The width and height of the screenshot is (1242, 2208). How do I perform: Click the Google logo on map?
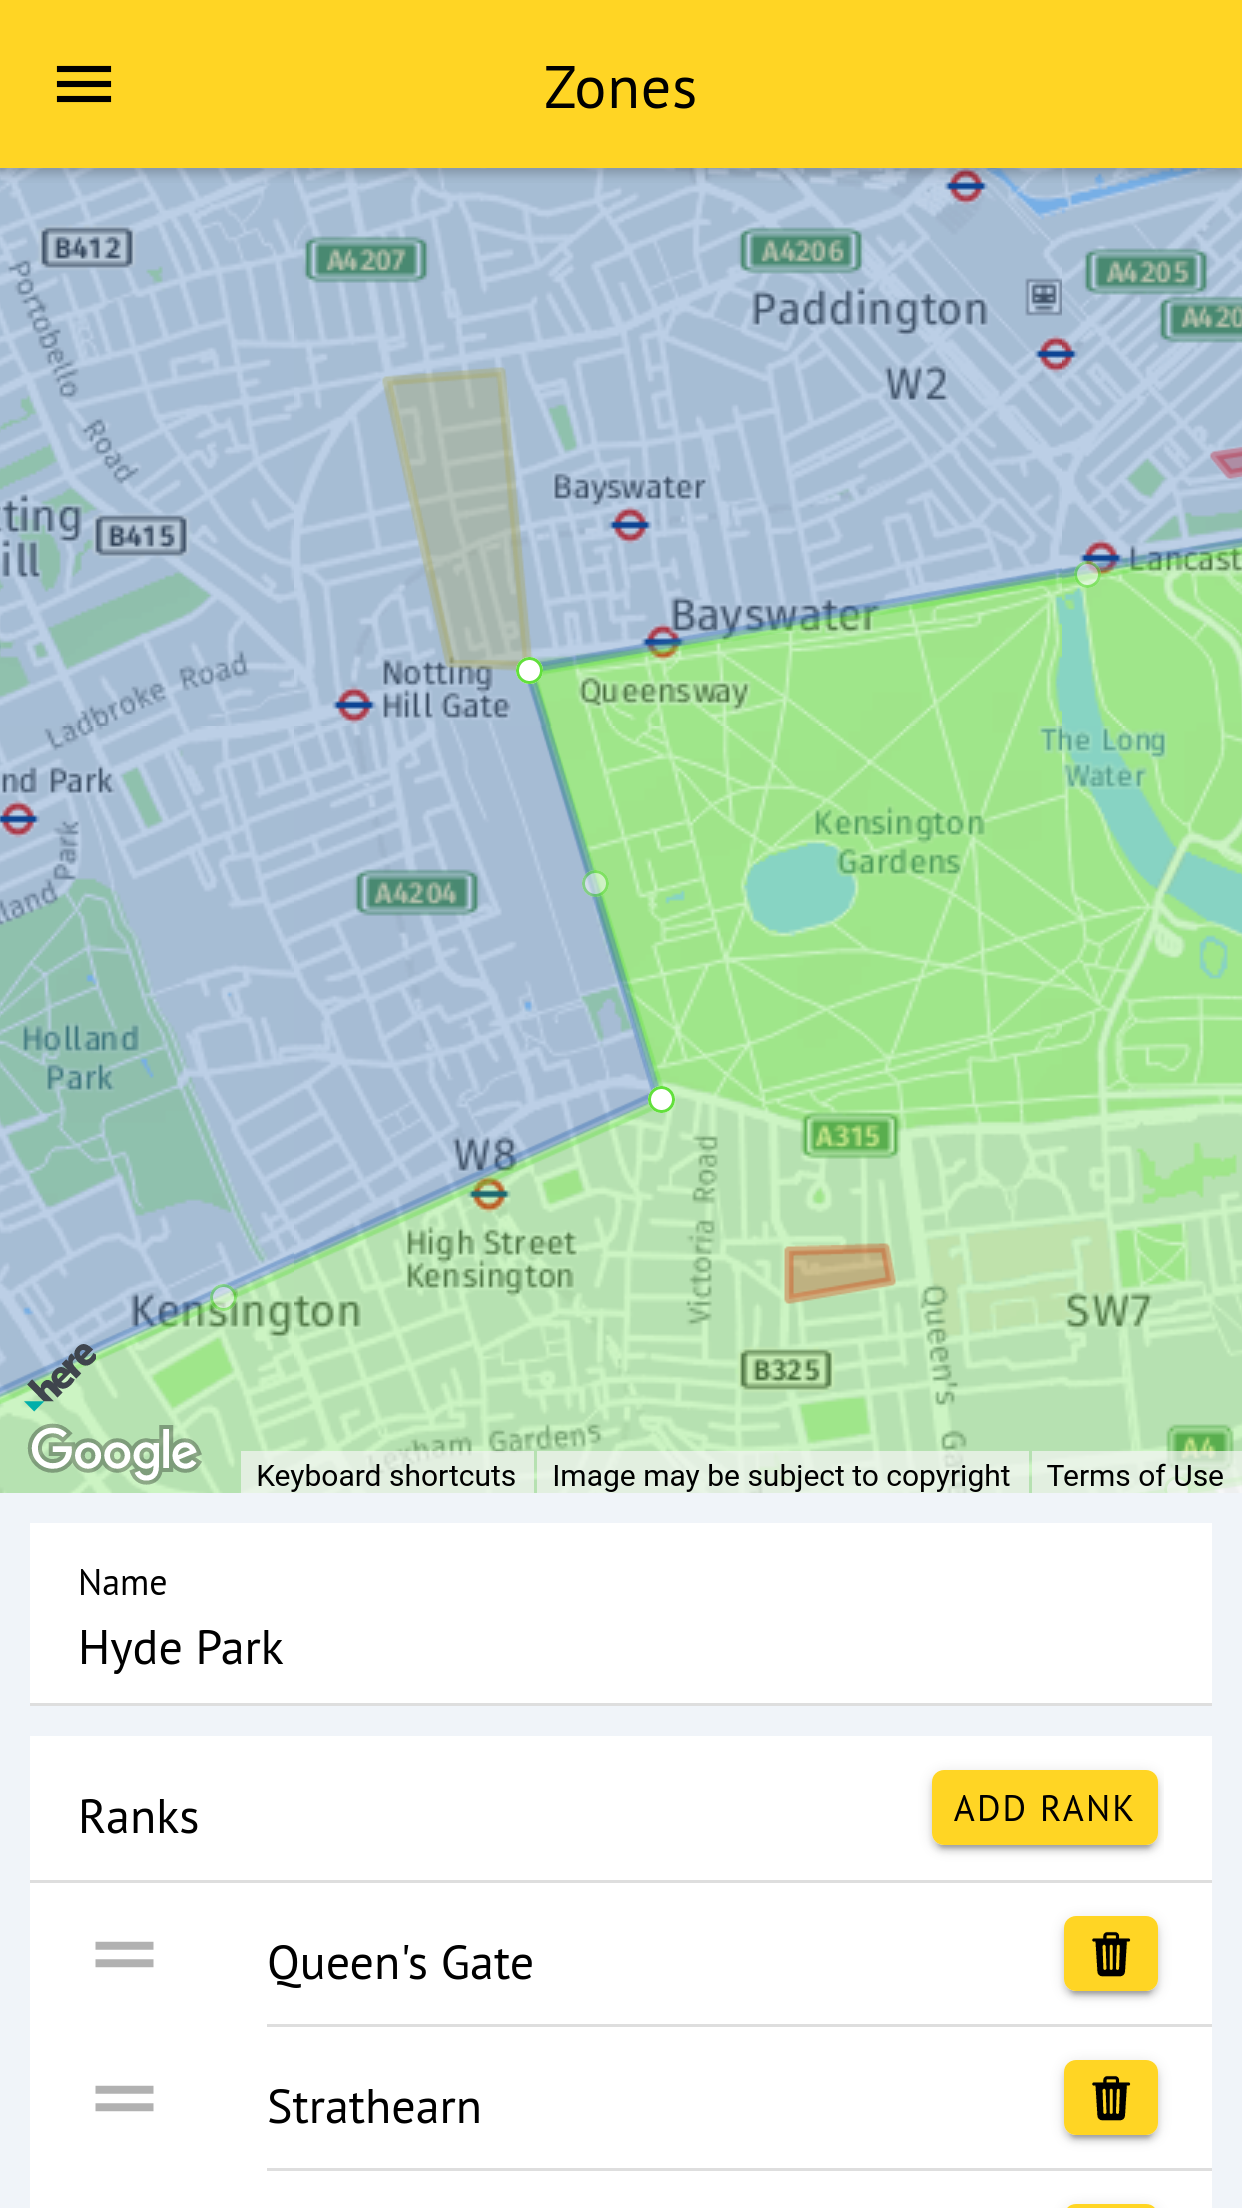click(x=115, y=1451)
